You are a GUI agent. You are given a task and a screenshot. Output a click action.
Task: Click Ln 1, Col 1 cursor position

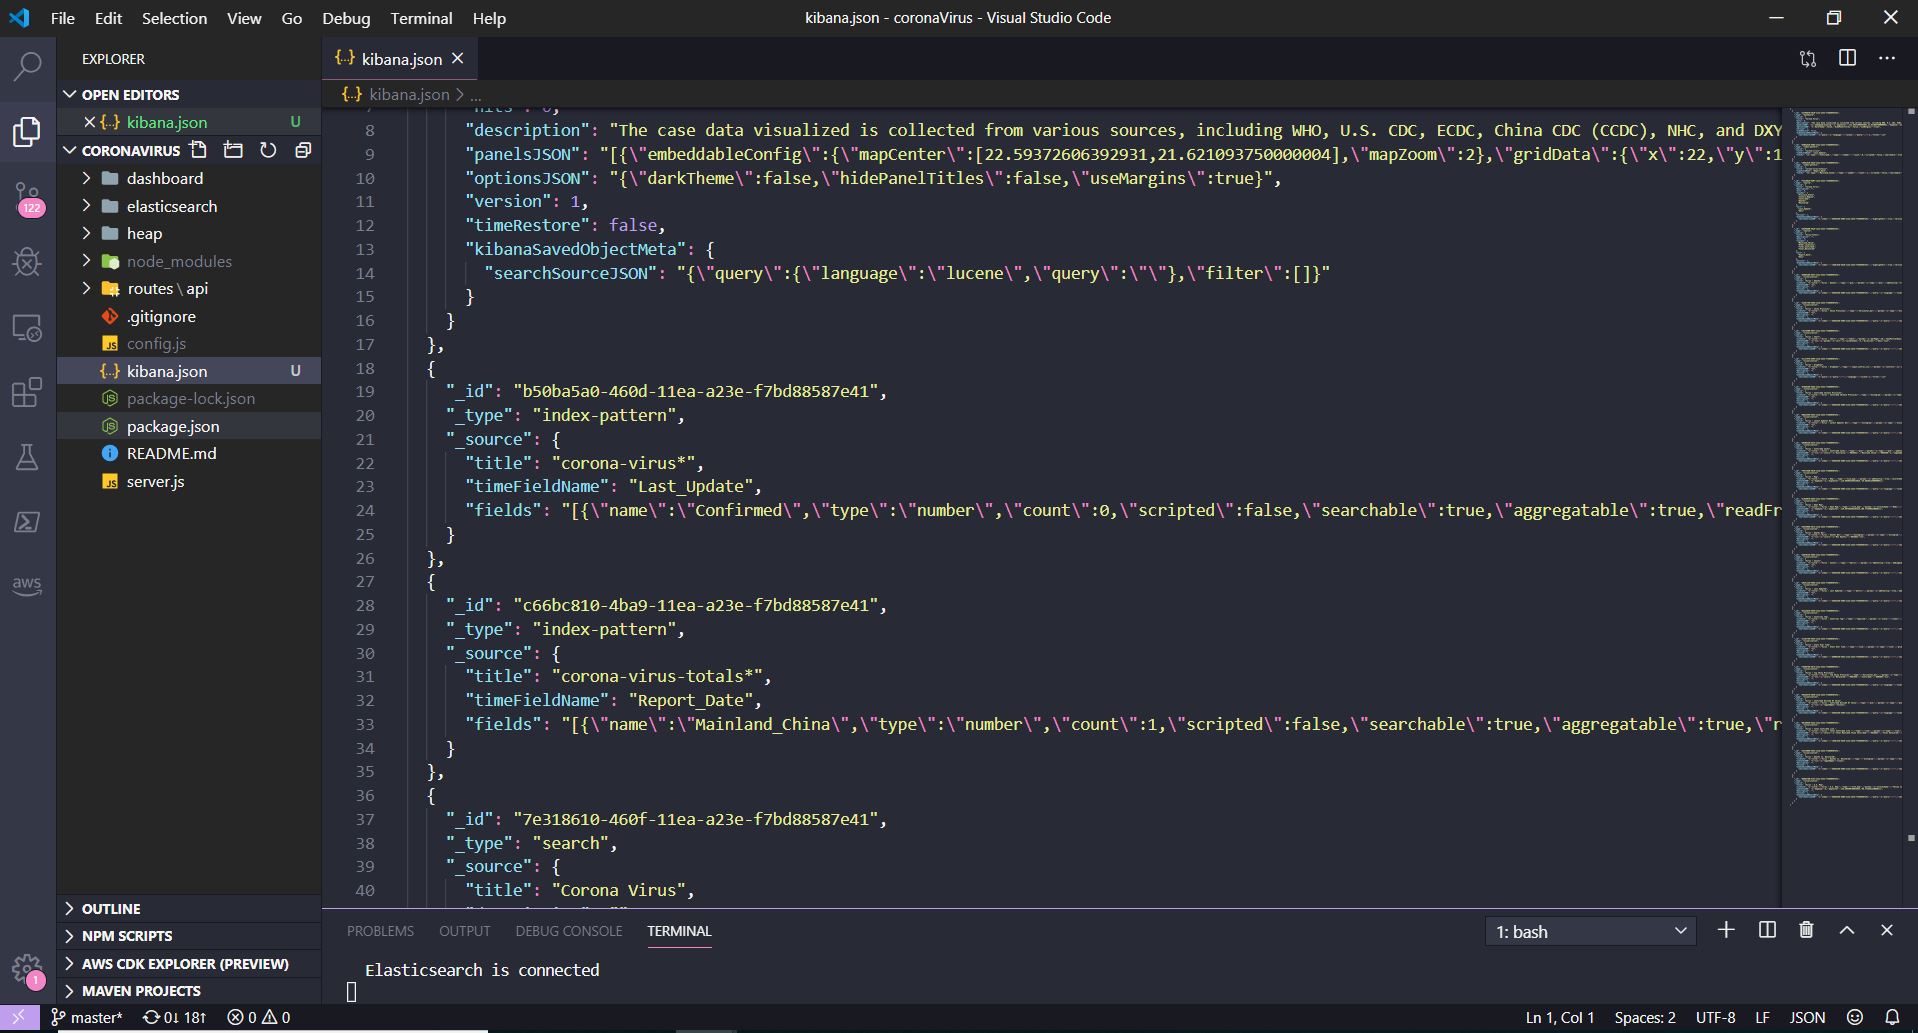point(1560,1017)
